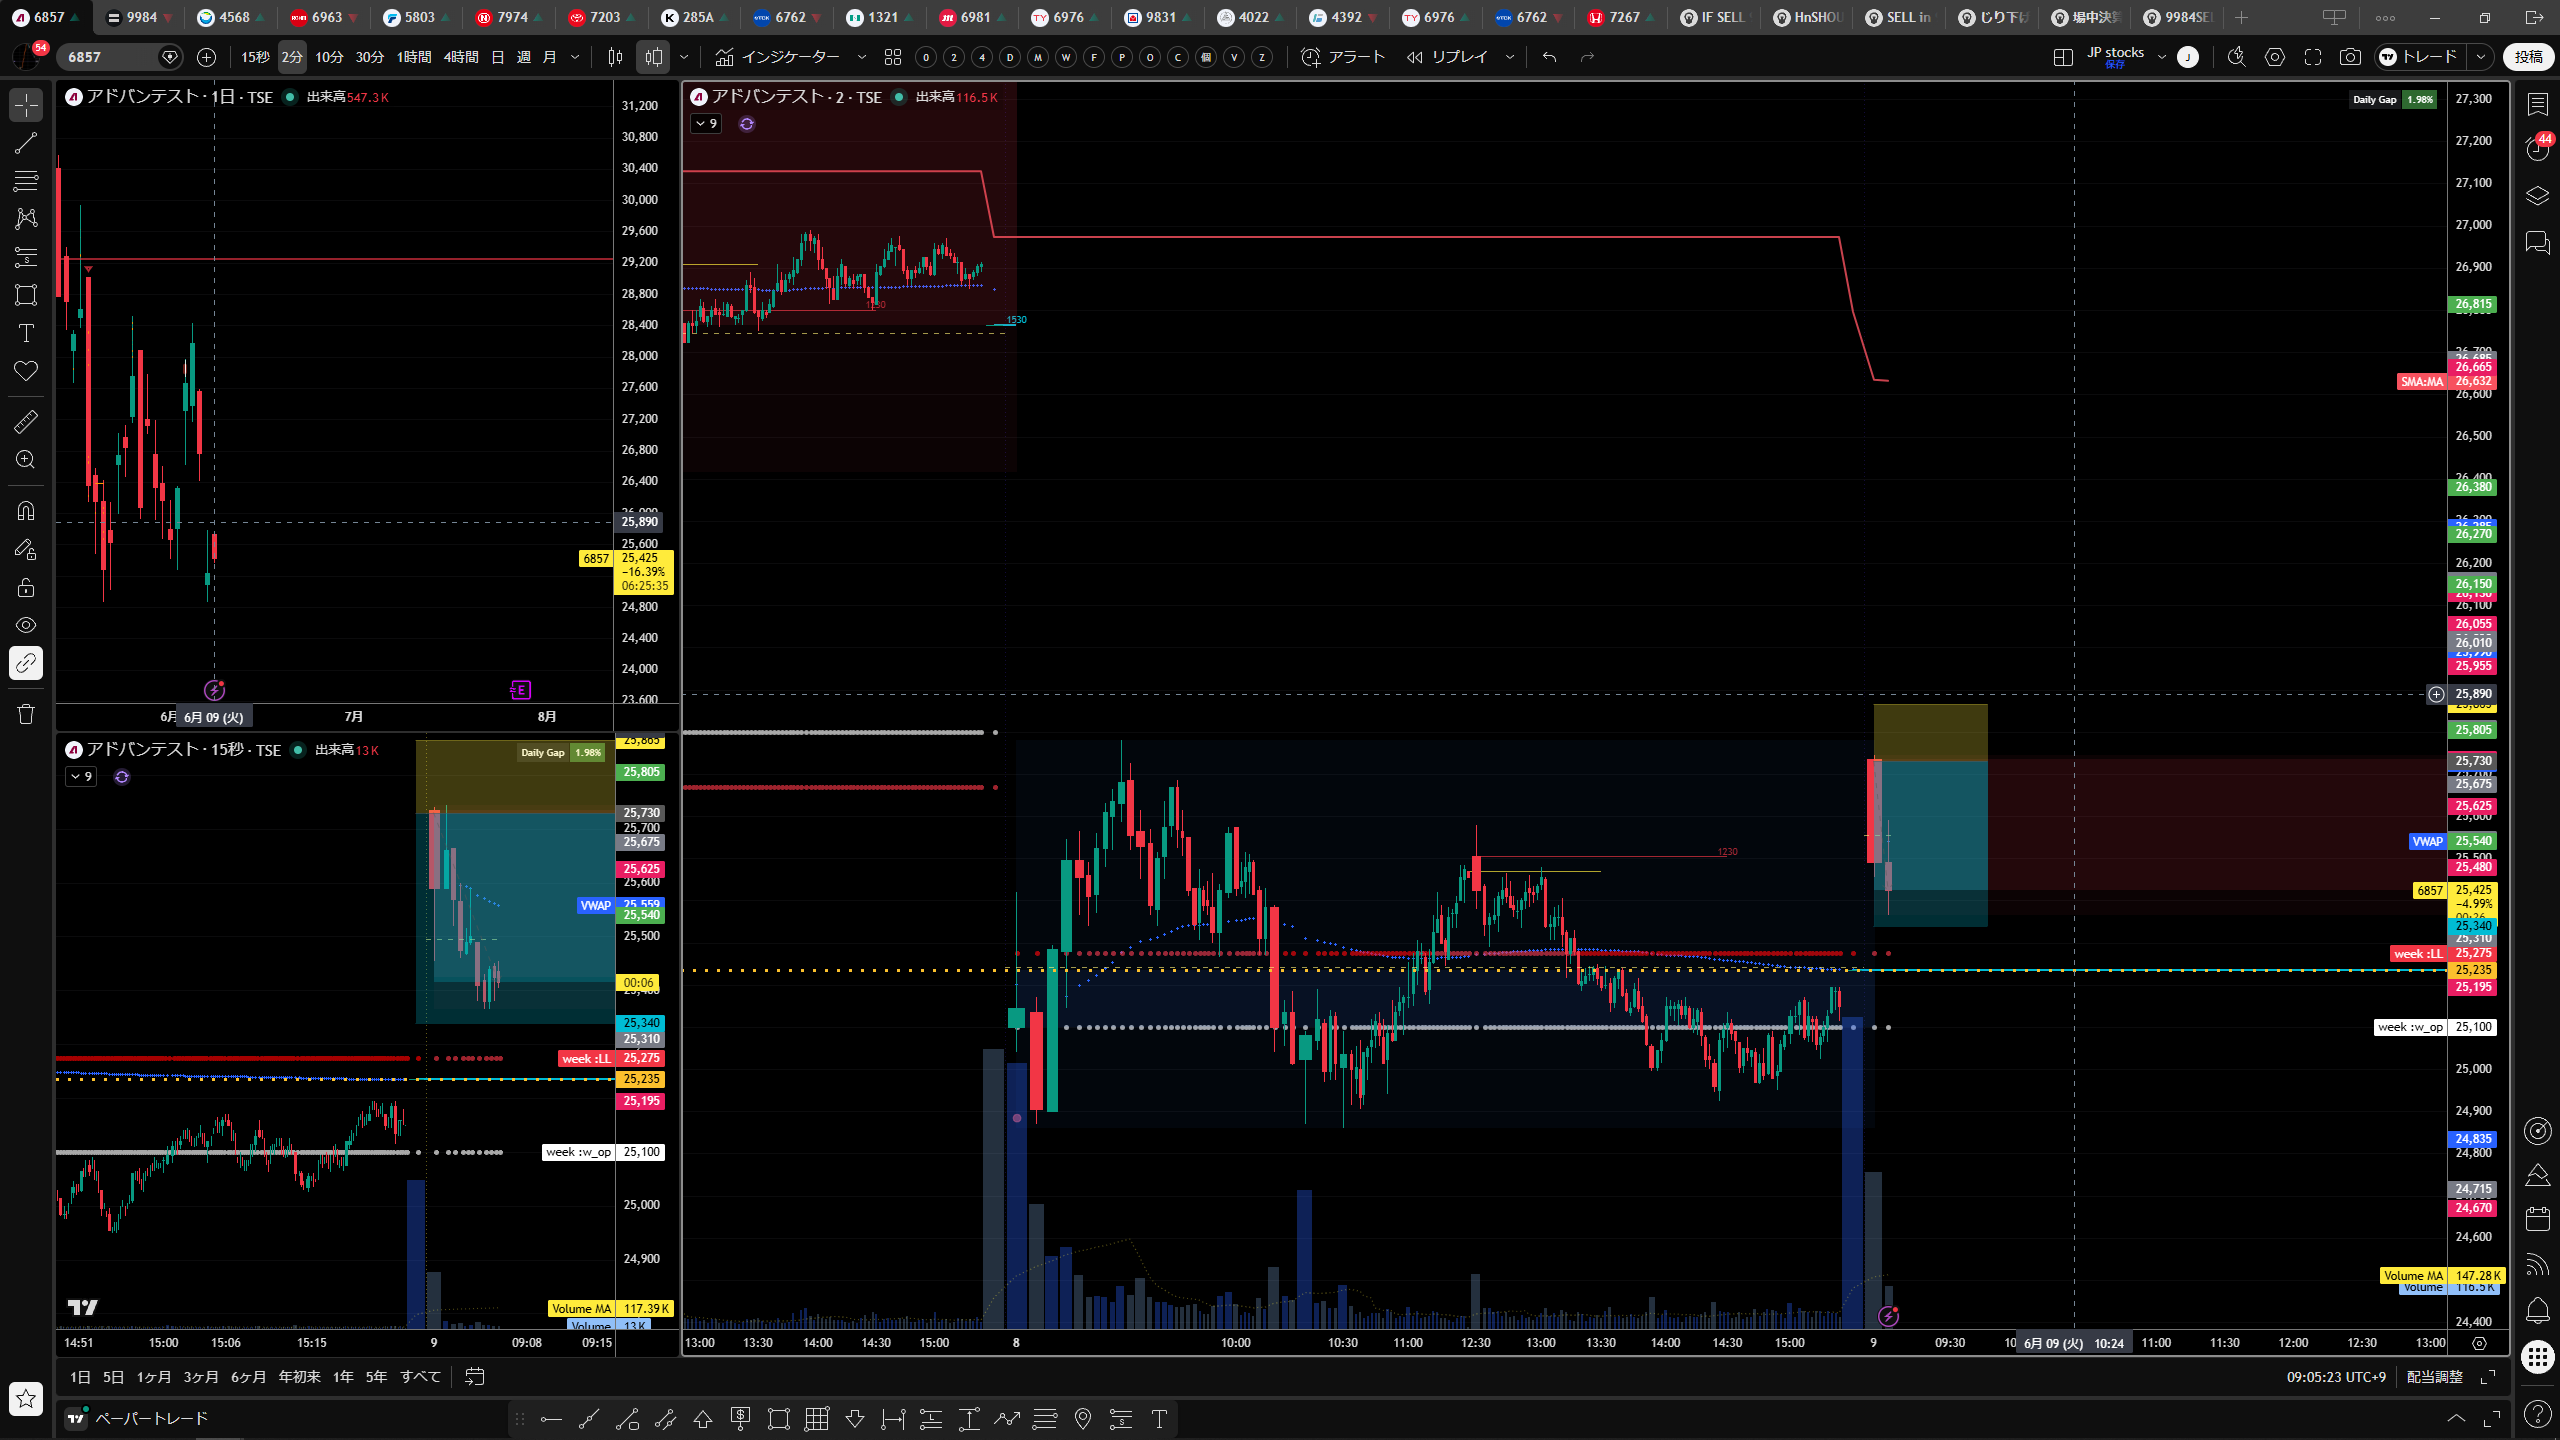Open the watchlist panel icon in right sidebar
This screenshot has width=2560, height=1440.
click(2537, 104)
